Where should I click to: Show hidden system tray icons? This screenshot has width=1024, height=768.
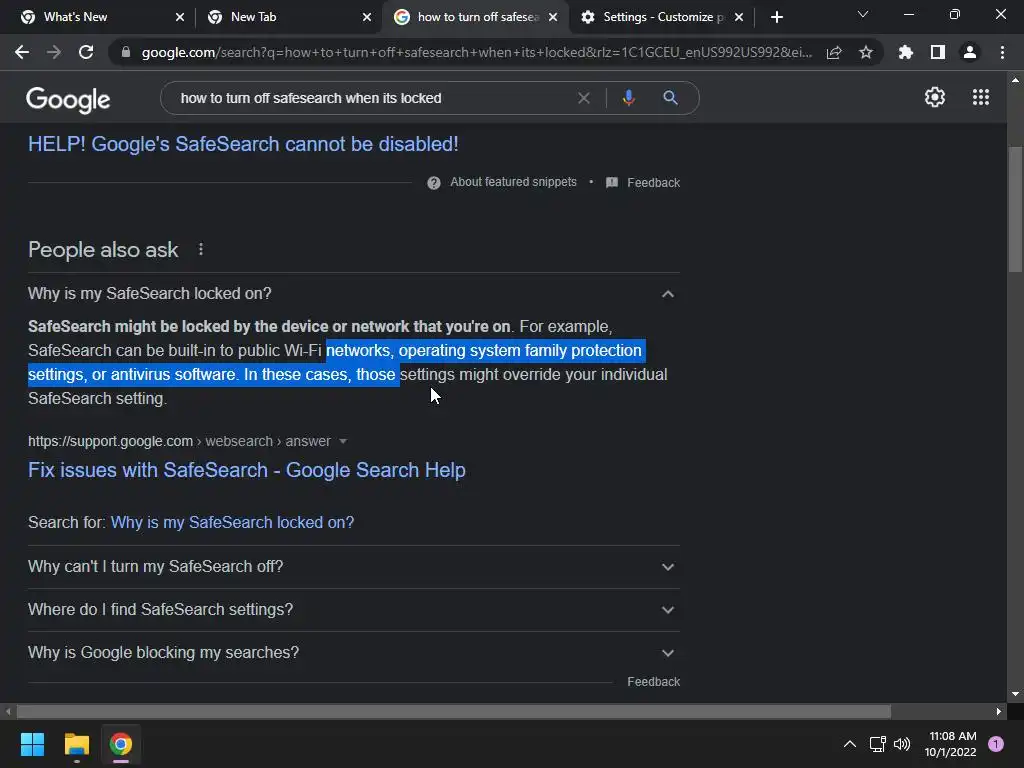coord(850,744)
